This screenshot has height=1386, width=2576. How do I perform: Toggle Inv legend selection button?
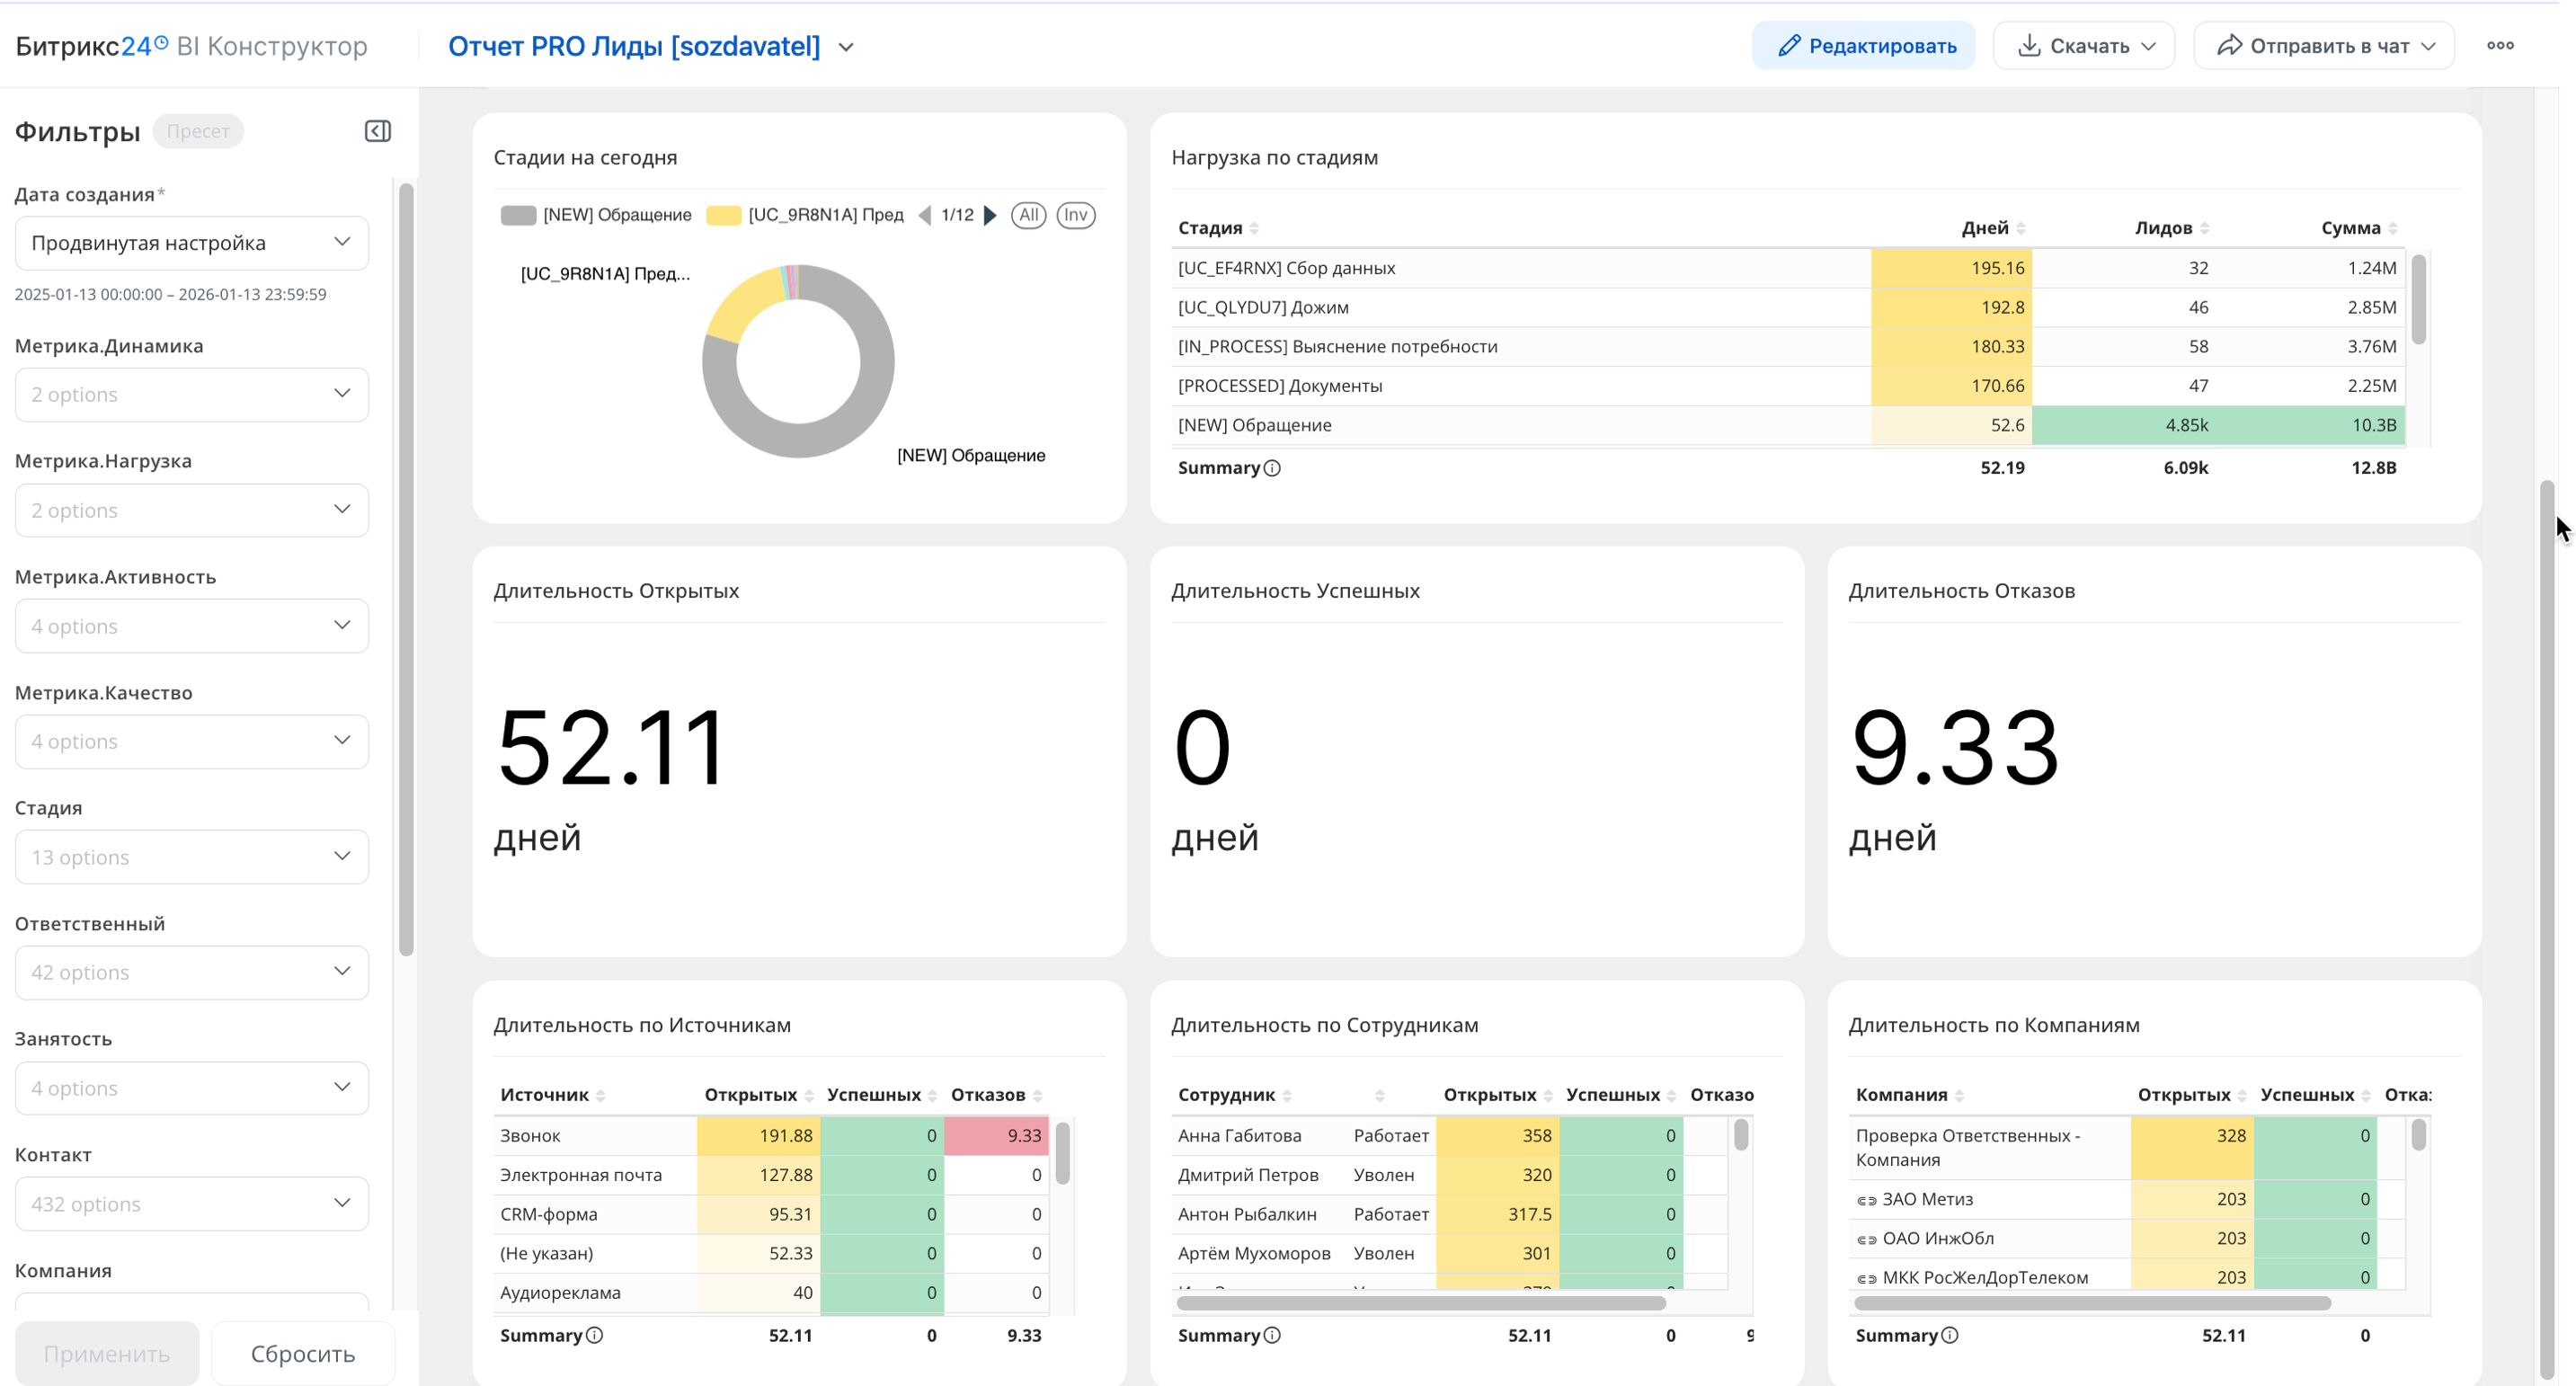point(1075,215)
